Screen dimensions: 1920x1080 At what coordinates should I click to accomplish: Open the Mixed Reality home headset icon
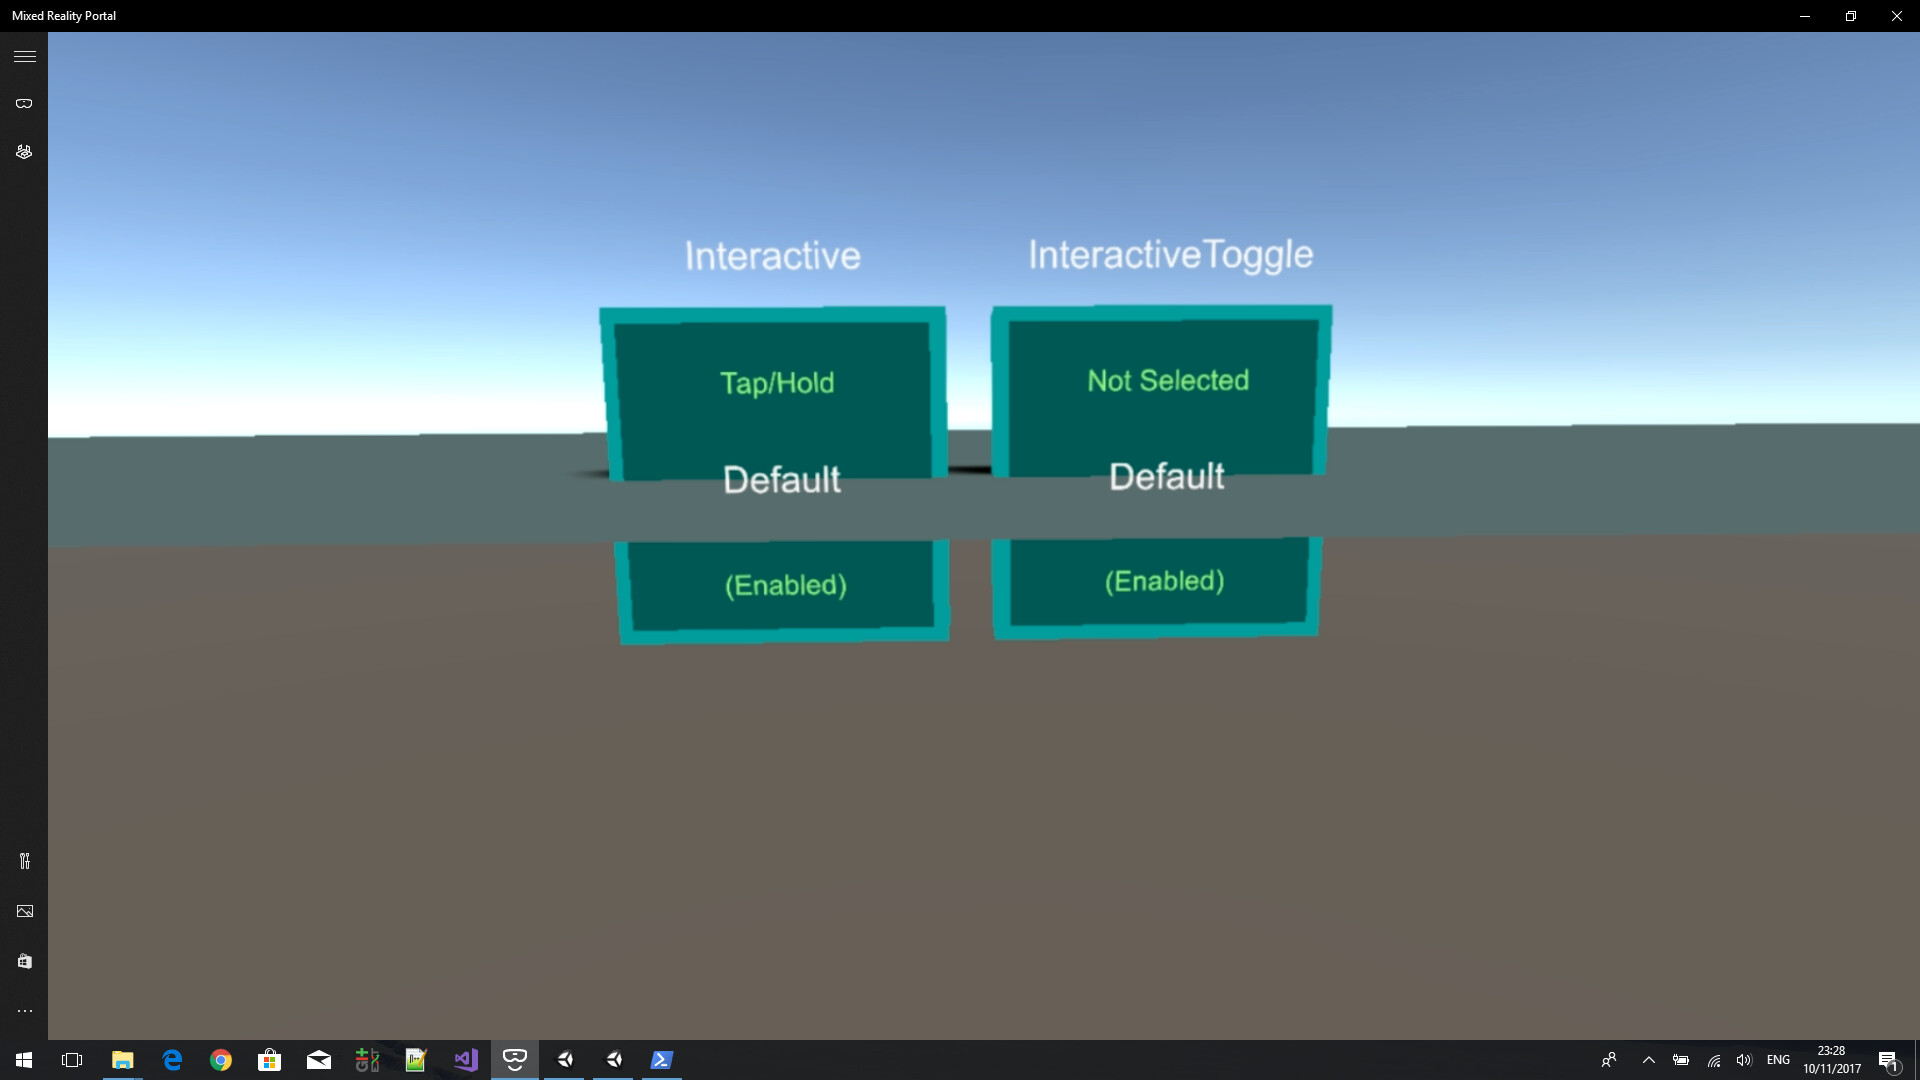(24, 103)
